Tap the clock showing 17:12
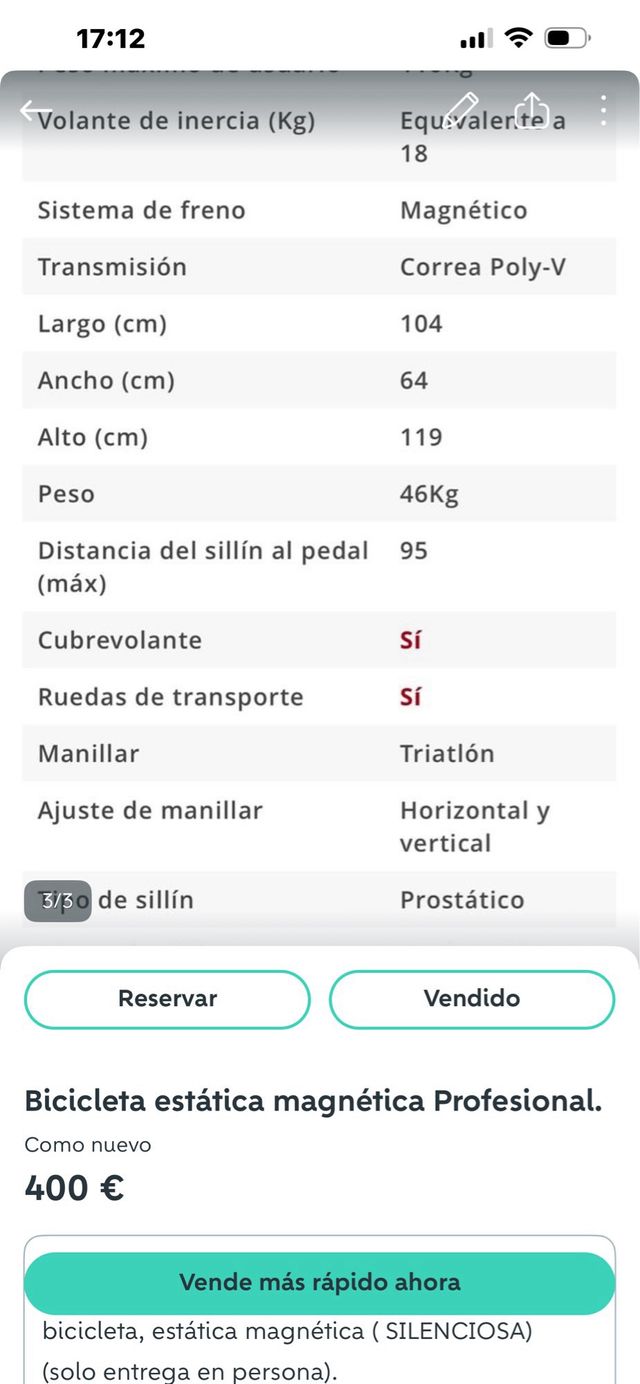This screenshot has width=640, height=1384. tap(110, 37)
